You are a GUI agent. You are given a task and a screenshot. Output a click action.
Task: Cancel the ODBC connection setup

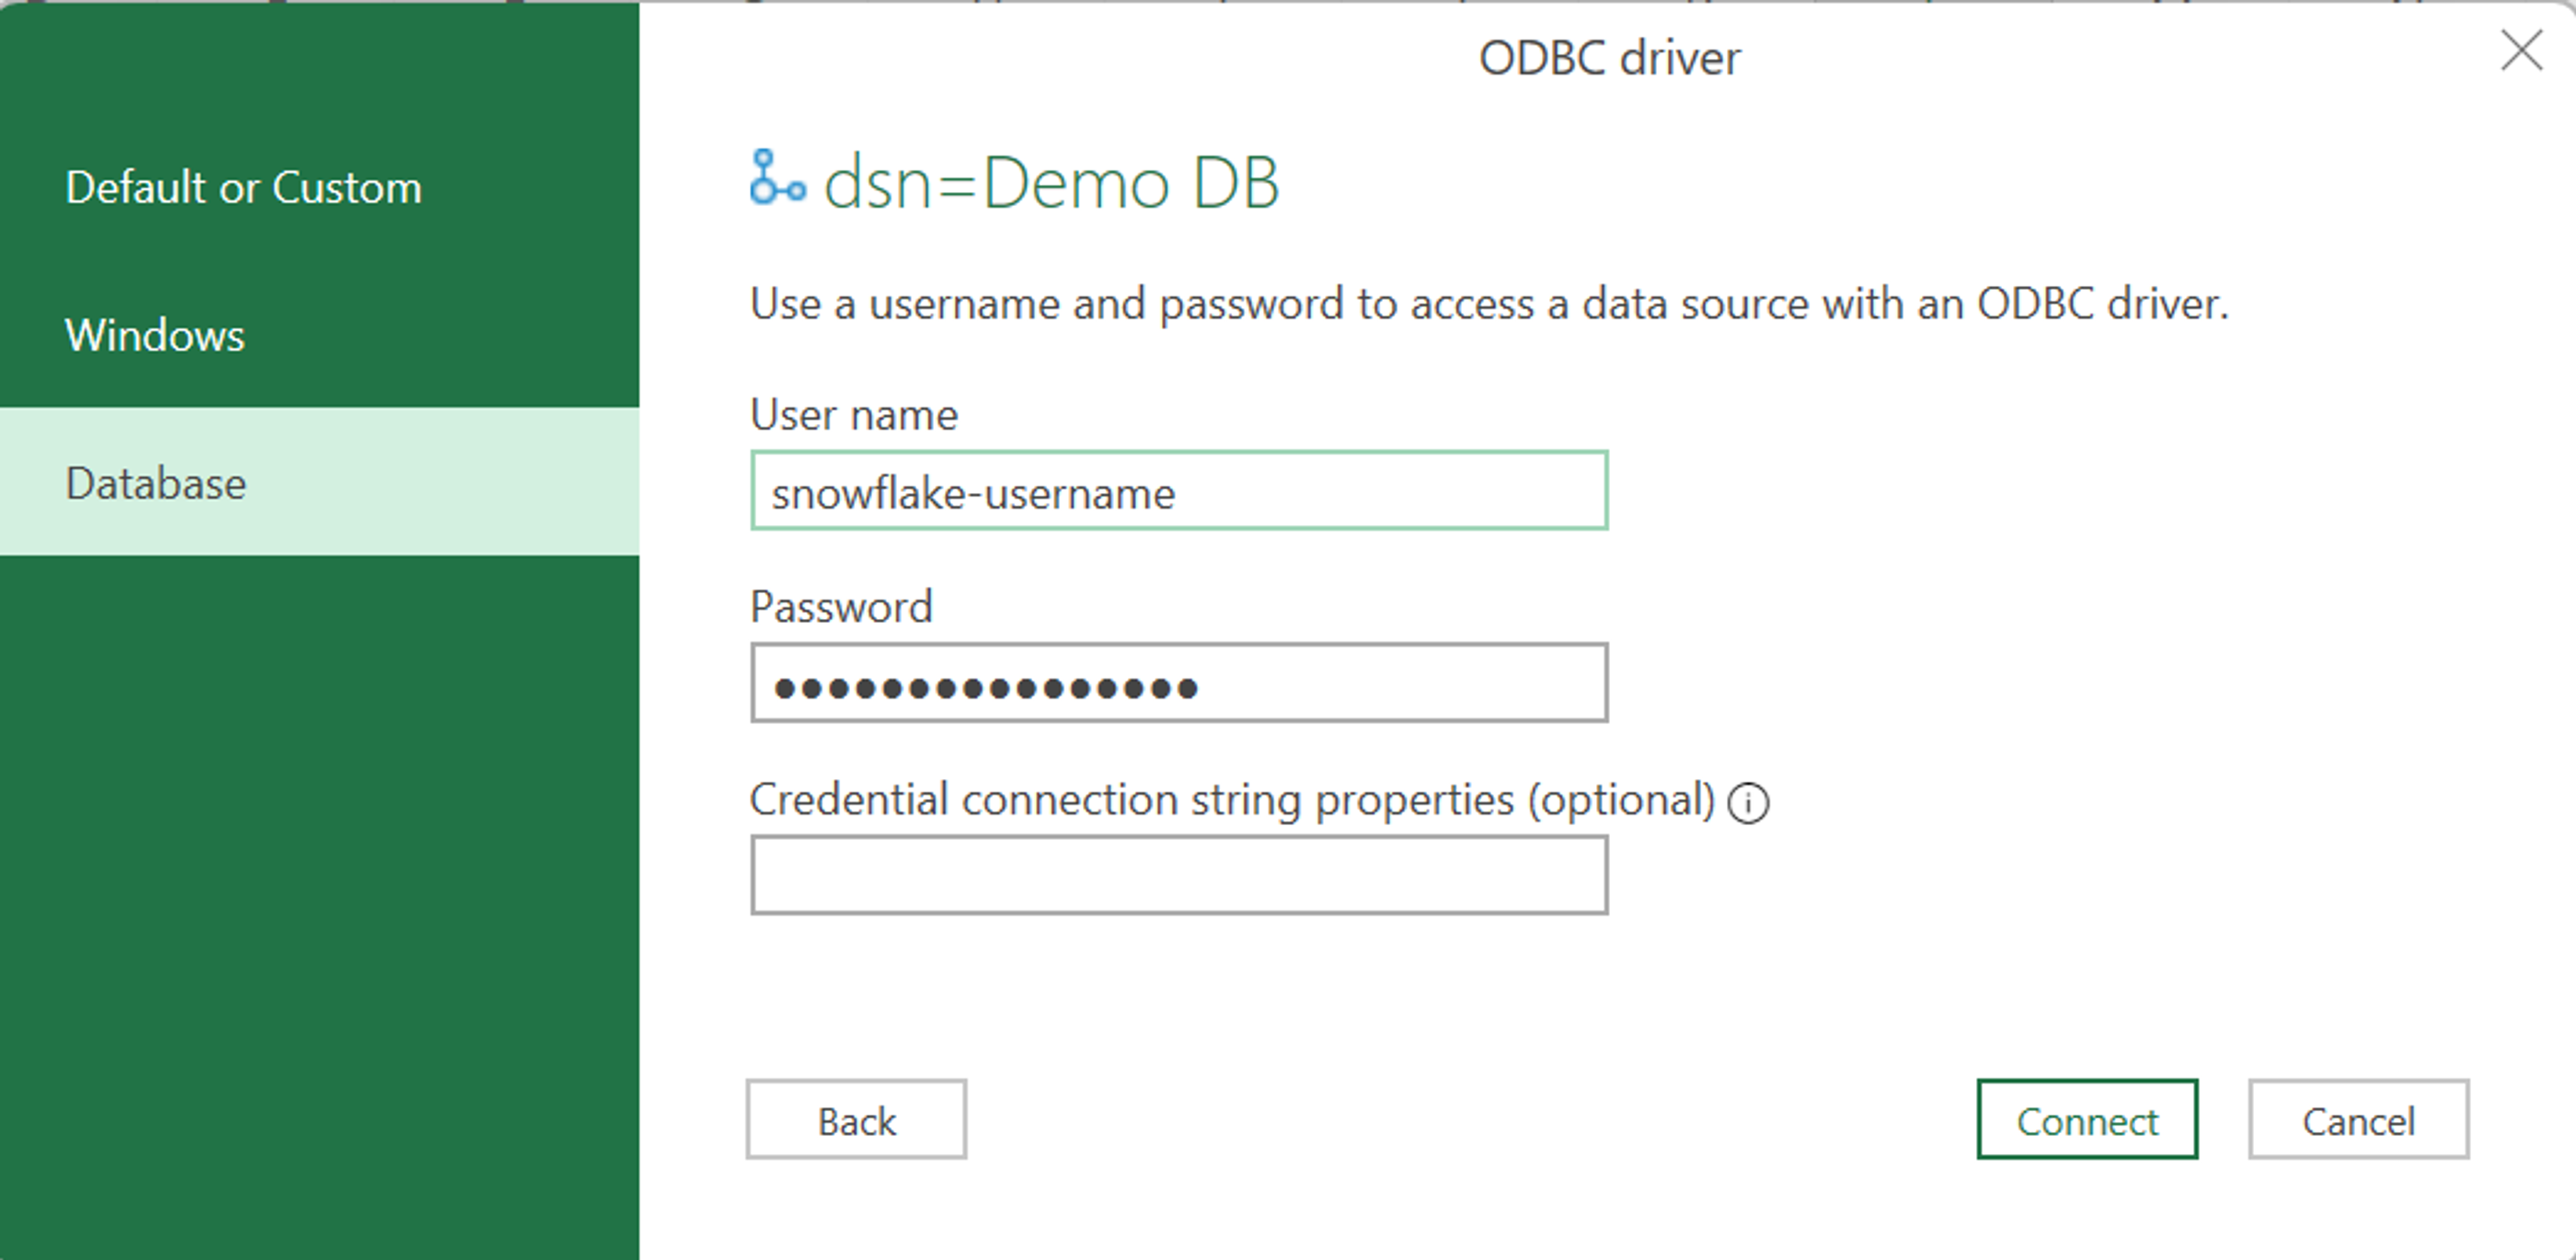(x=2358, y=1120)
